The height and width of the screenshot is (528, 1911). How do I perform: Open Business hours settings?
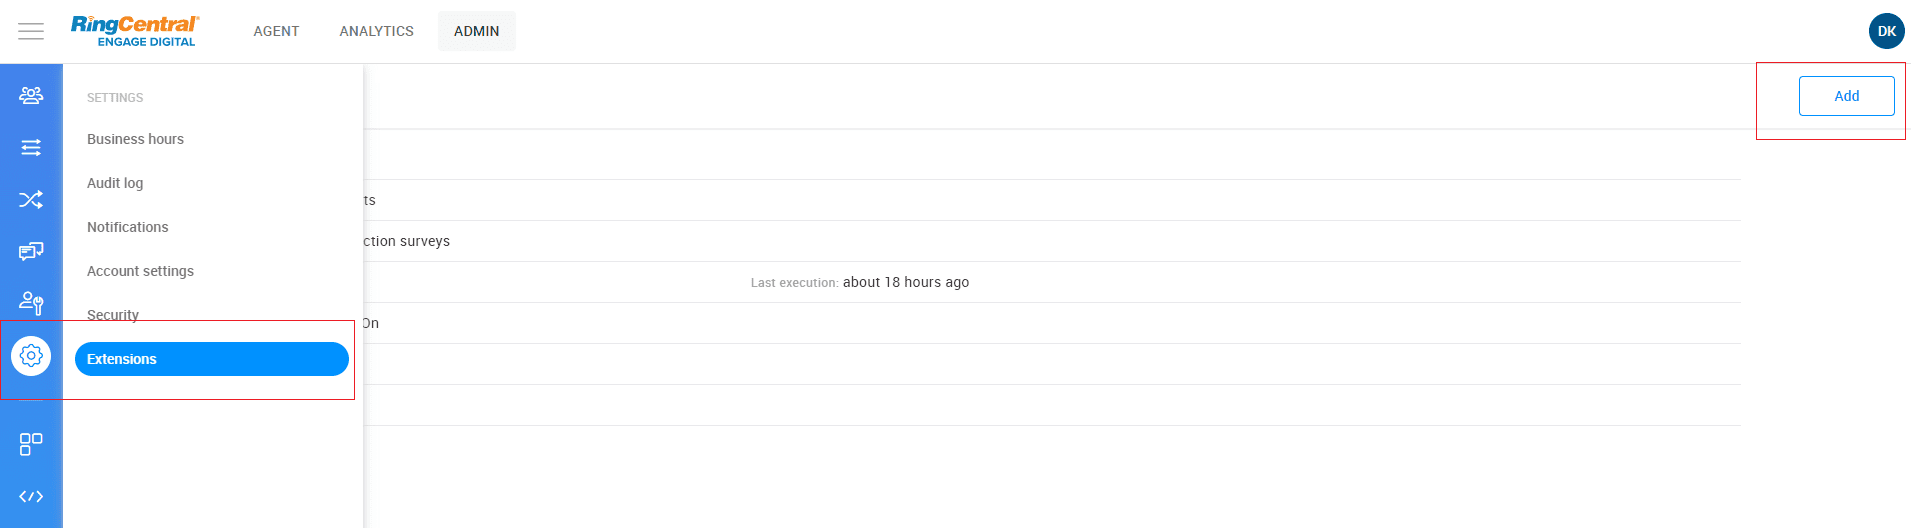135,139
